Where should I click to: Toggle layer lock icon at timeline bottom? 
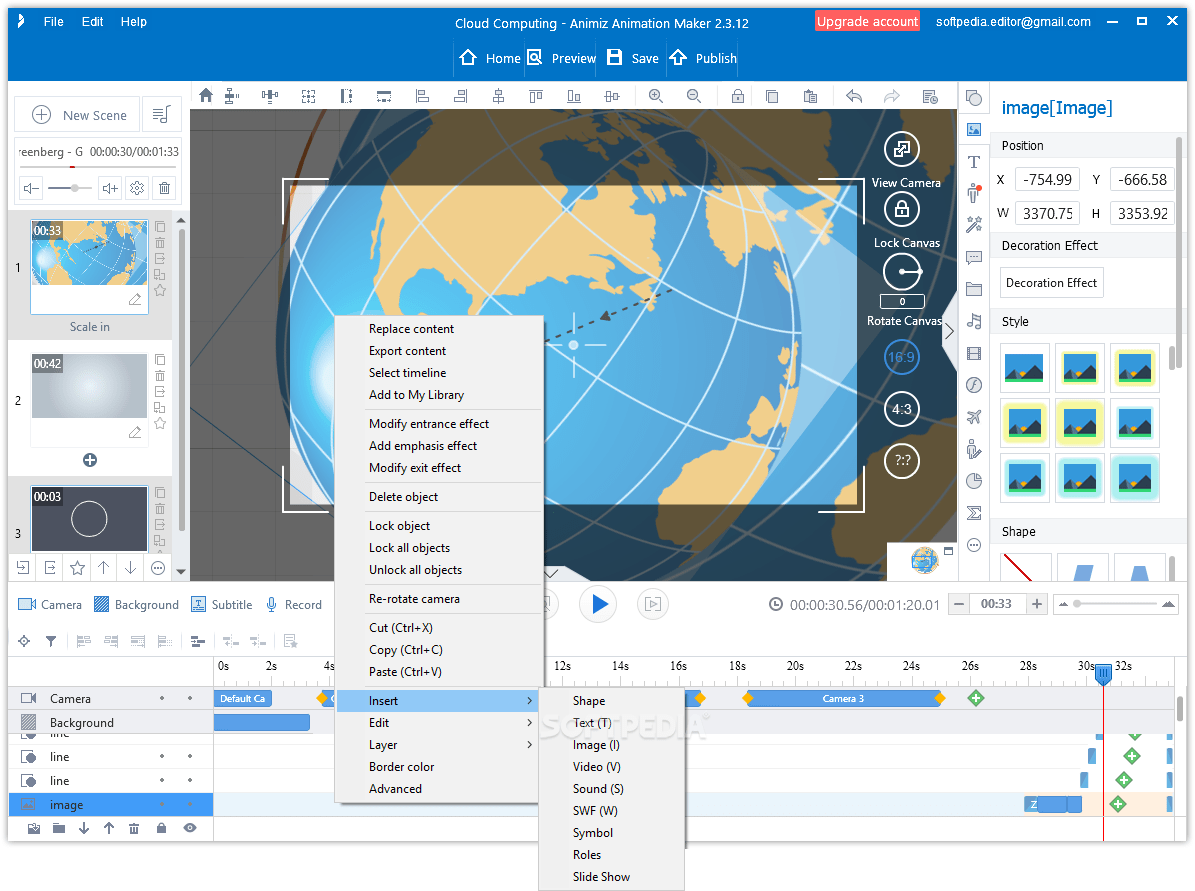coord(162,829)
